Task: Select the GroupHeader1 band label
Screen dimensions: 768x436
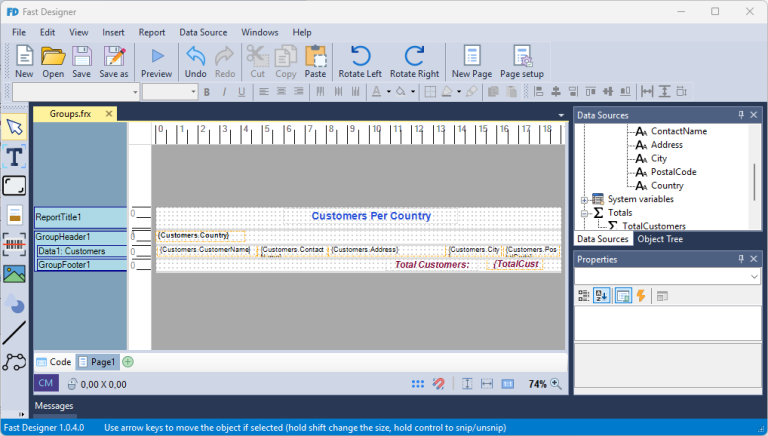Action: point(81,237)
